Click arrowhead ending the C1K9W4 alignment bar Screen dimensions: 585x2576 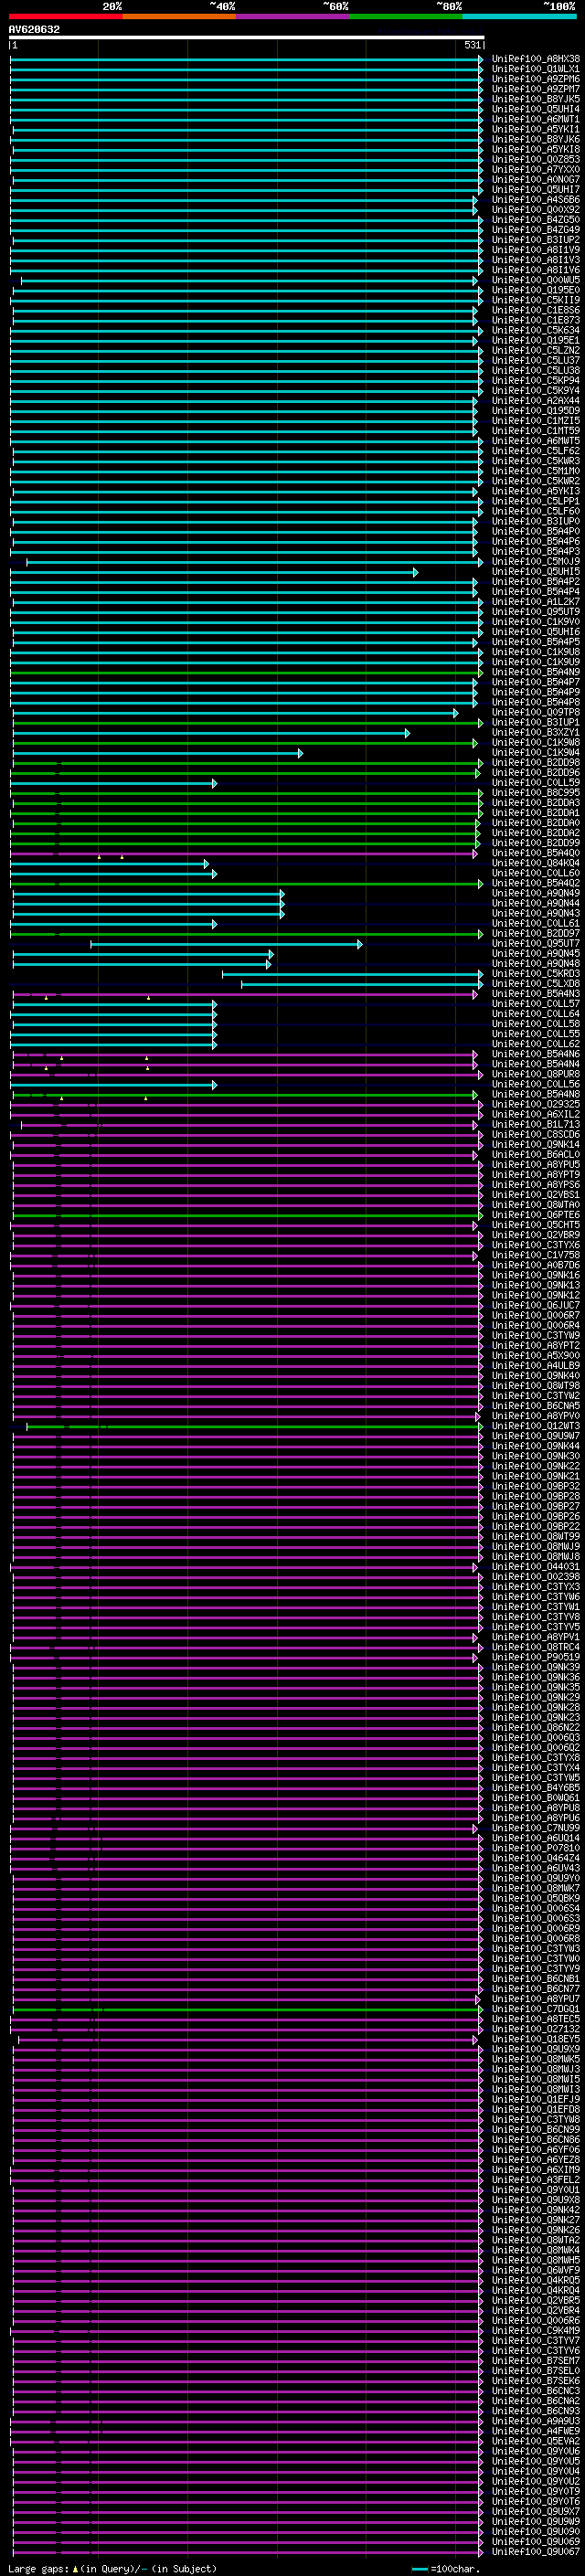(300, 753)
